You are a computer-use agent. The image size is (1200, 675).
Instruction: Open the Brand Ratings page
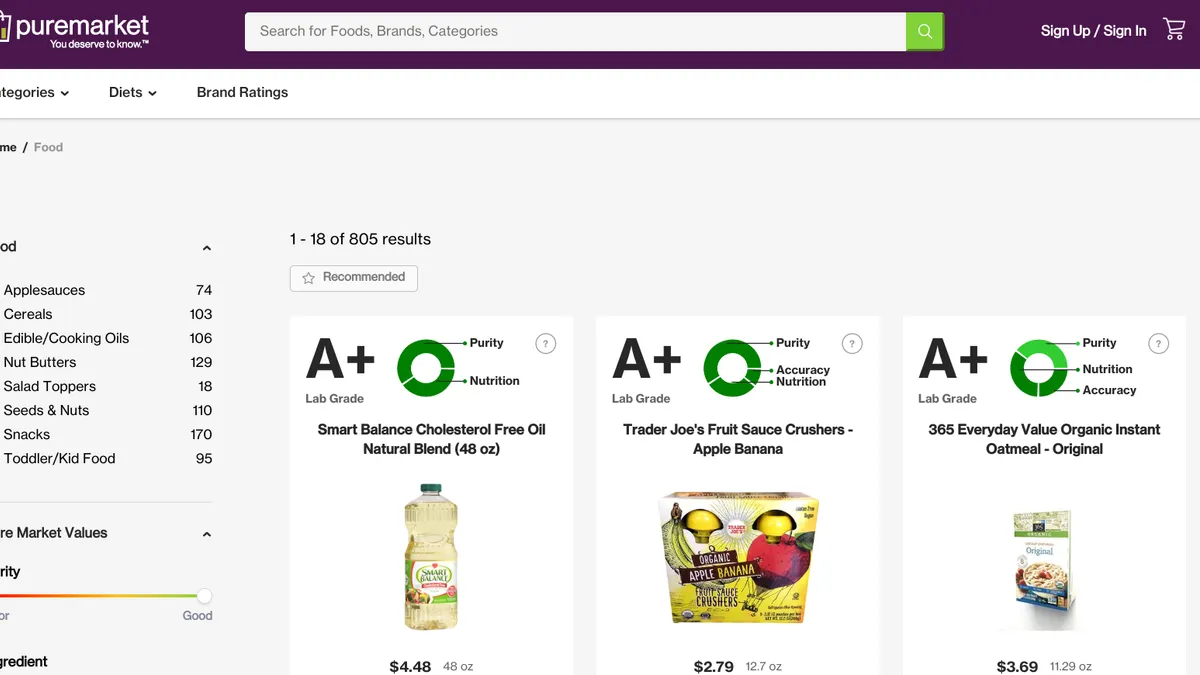pos(242,92)
